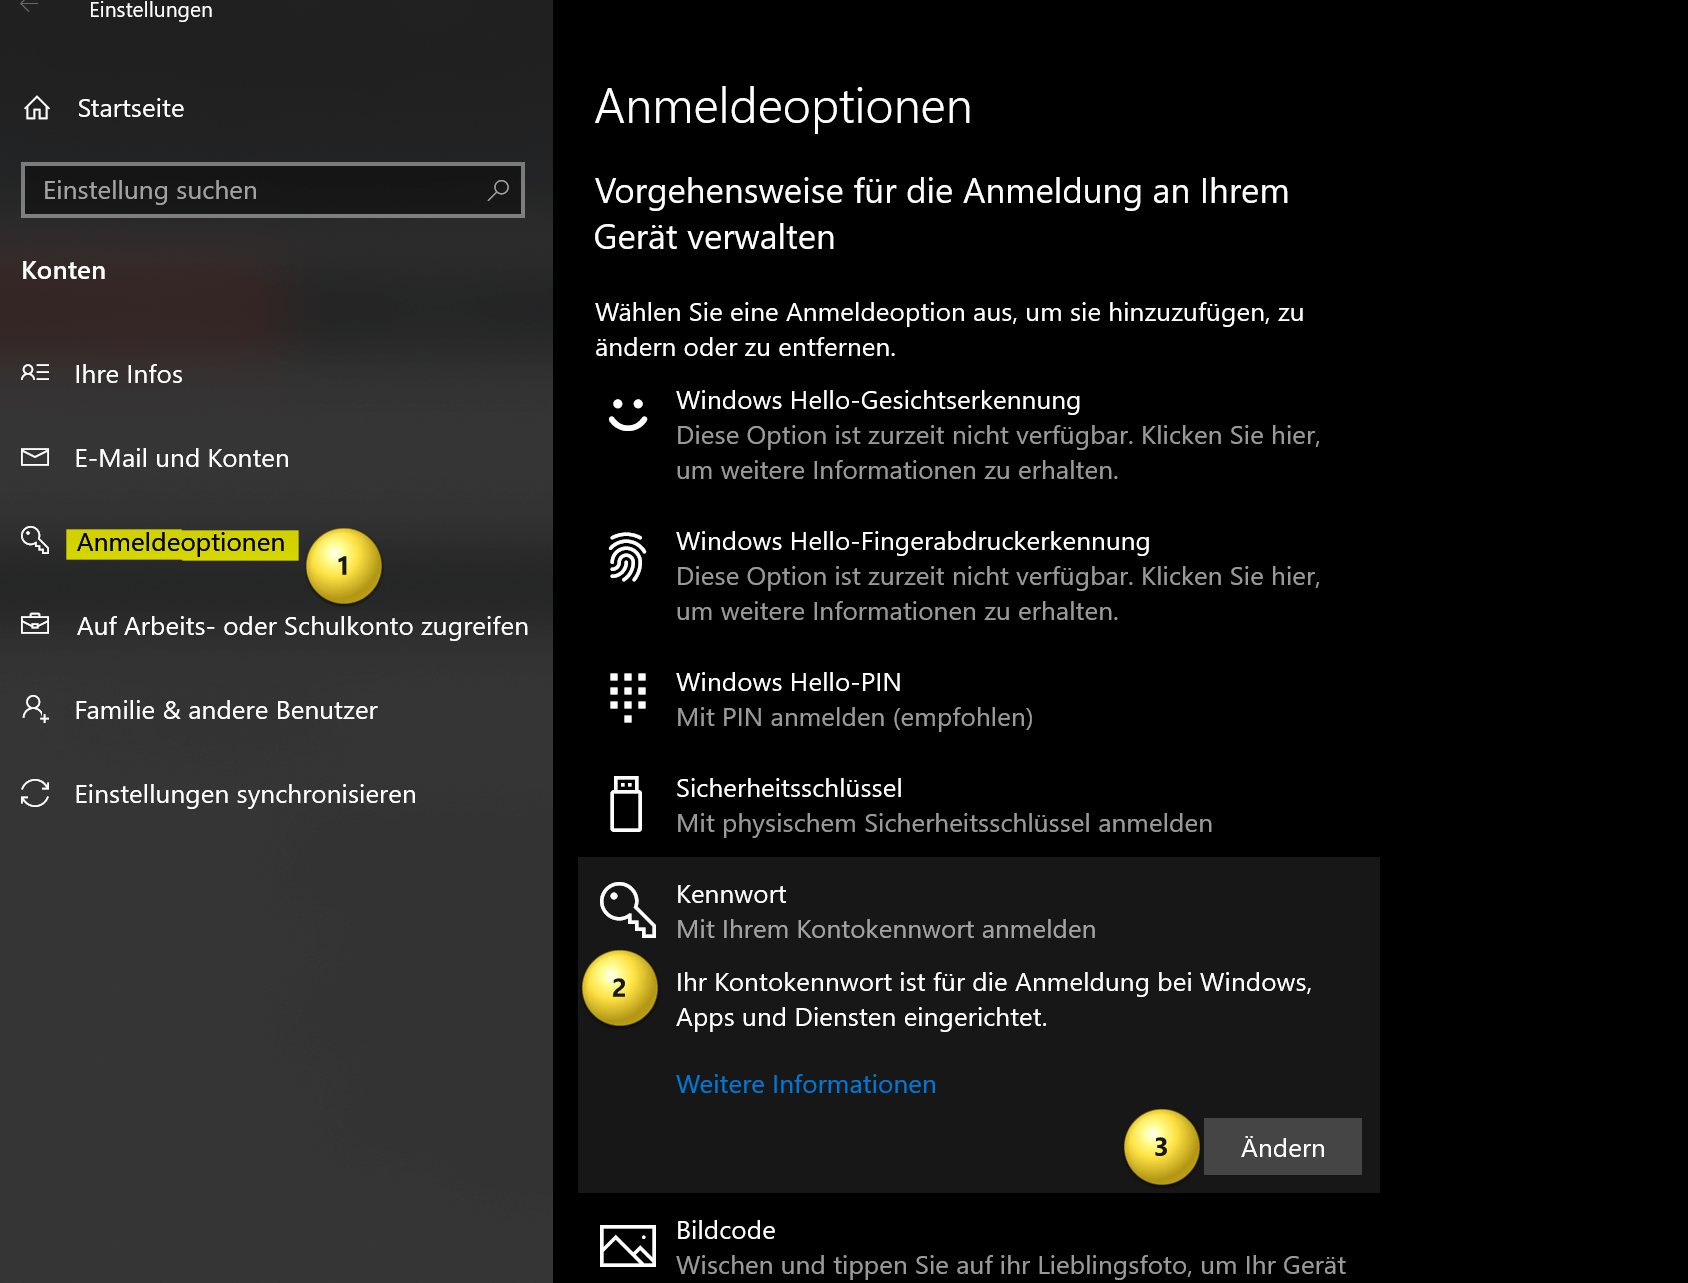Click the Ändern password button
Image resolution: width=1688 pixels, height=1283 pixels.
1282,1147
